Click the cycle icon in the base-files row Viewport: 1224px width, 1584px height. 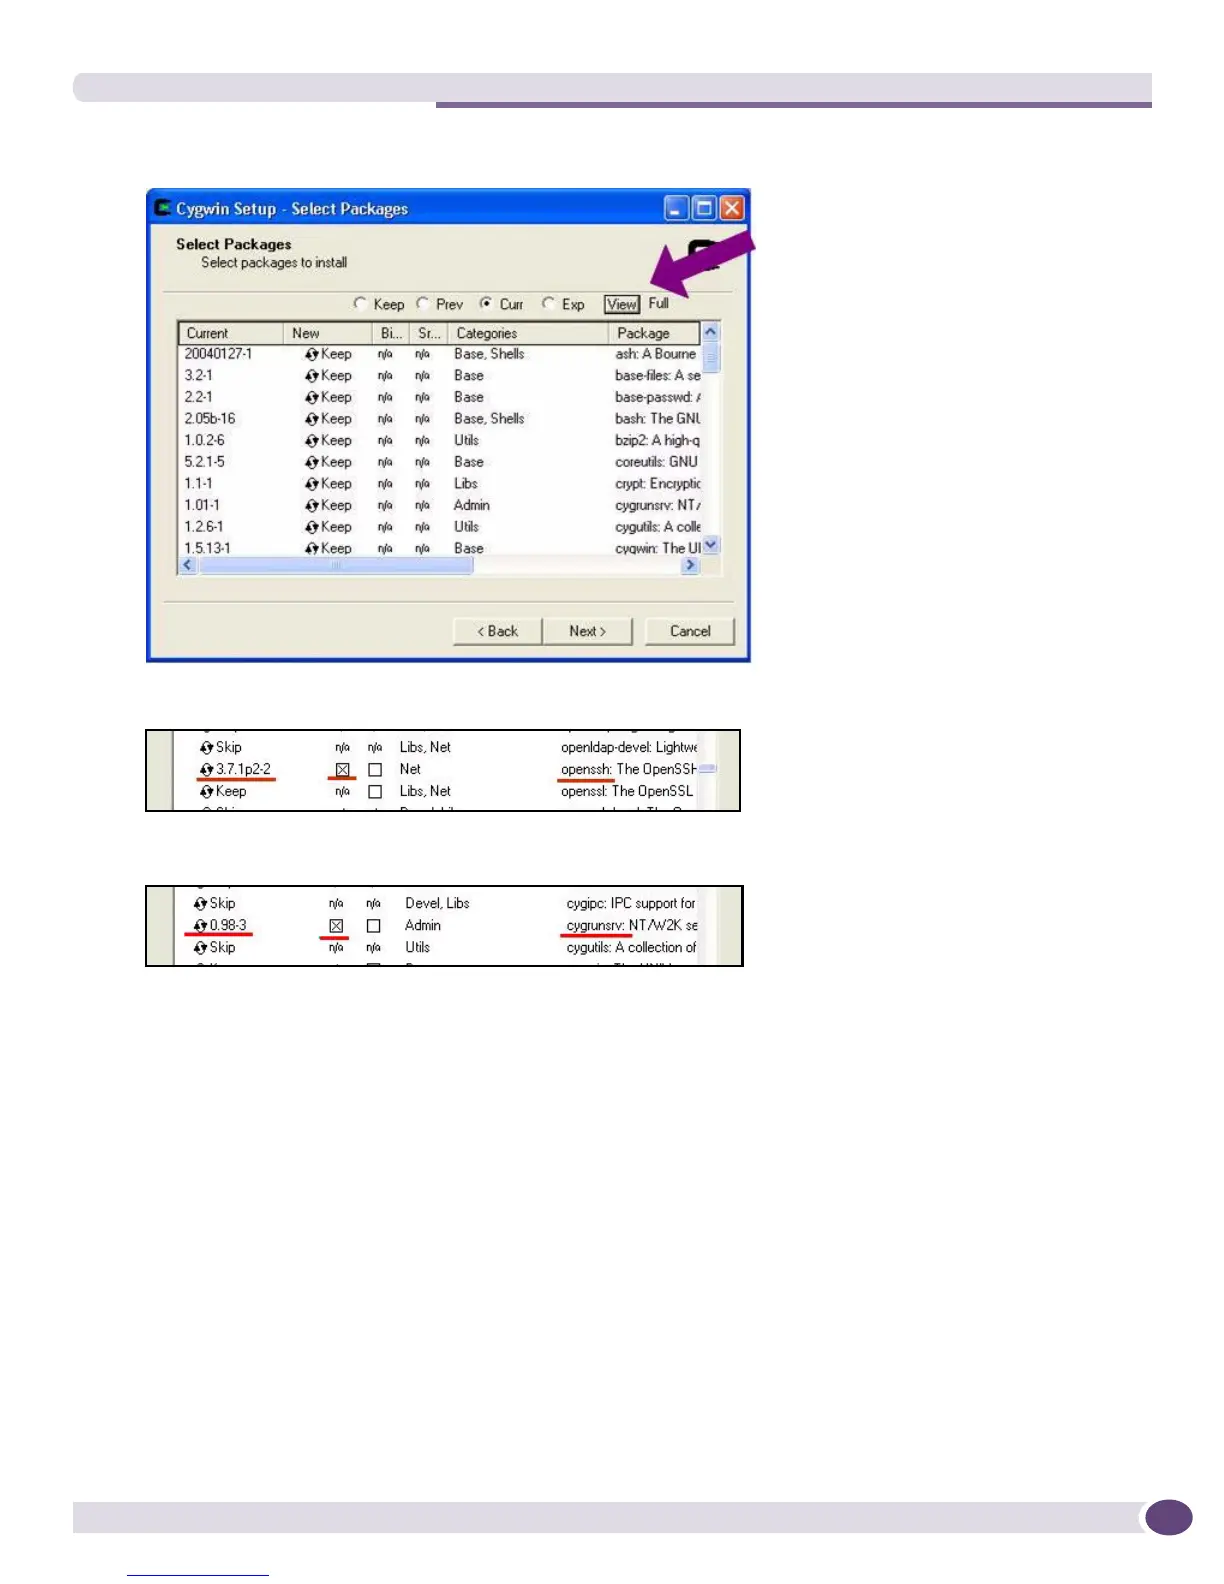click(x=312, y=376)
